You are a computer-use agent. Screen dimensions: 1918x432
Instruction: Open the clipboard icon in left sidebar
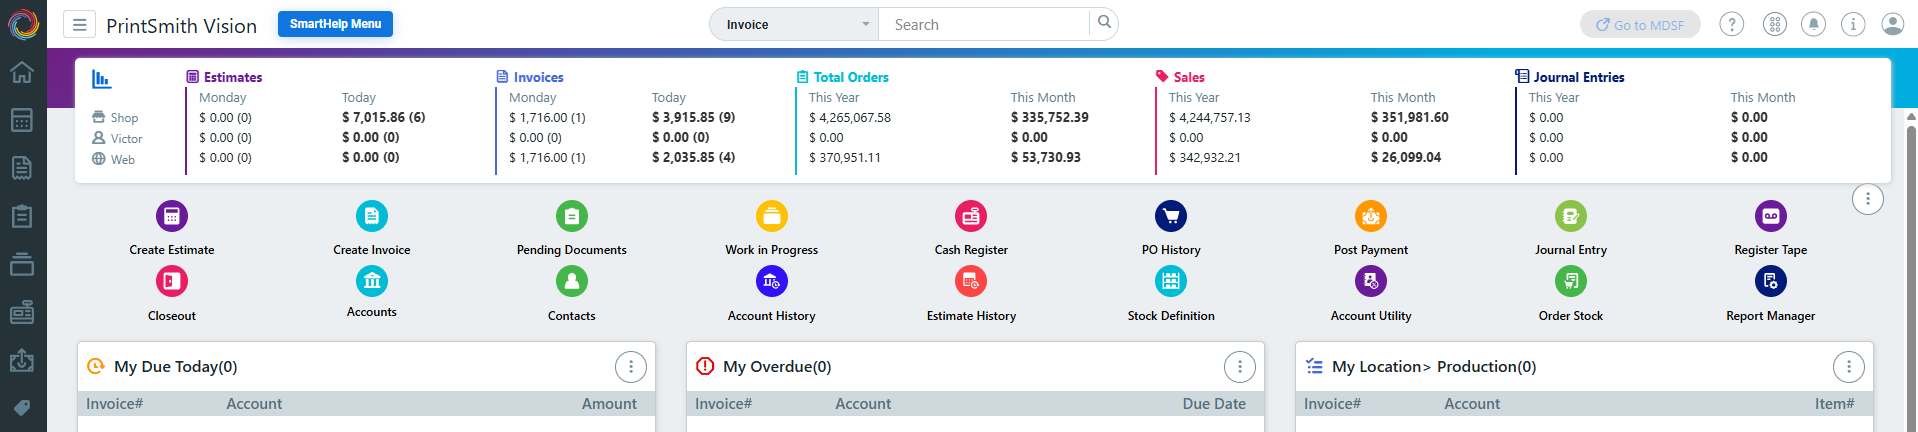point(22,216)
